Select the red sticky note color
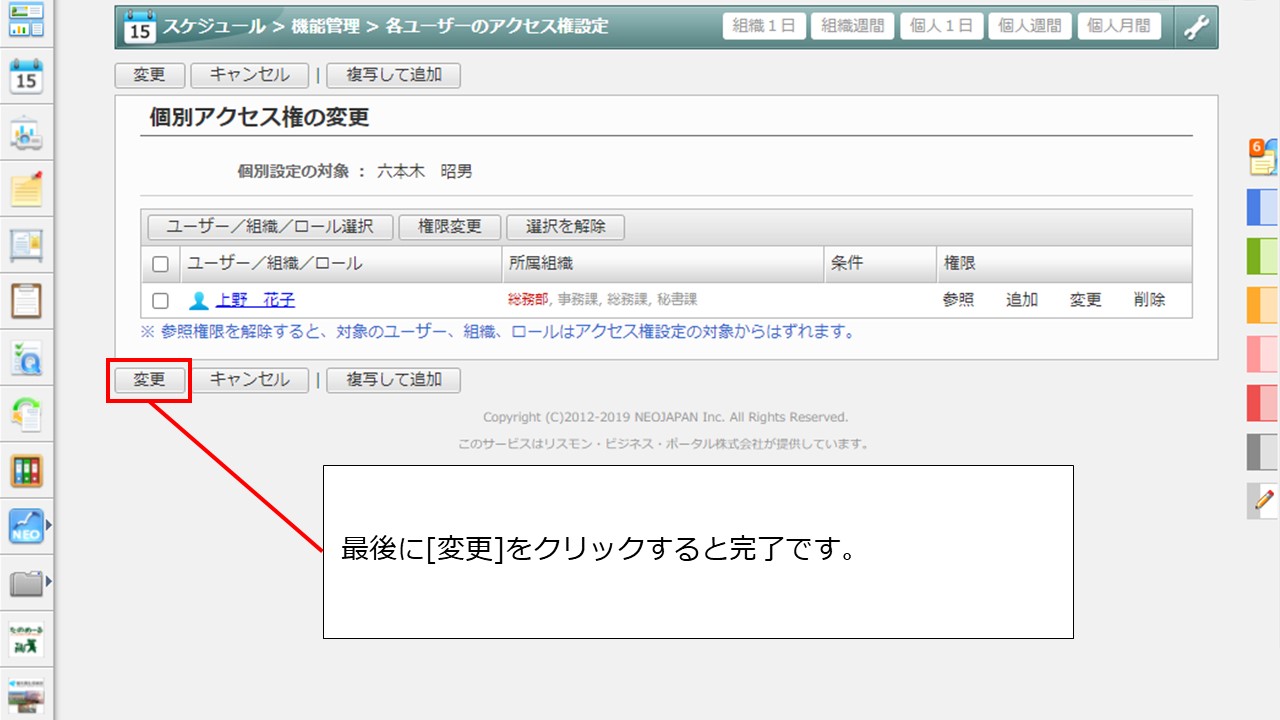The height and width of the screenshot is (720, 1280). (x=1263, y=403)
